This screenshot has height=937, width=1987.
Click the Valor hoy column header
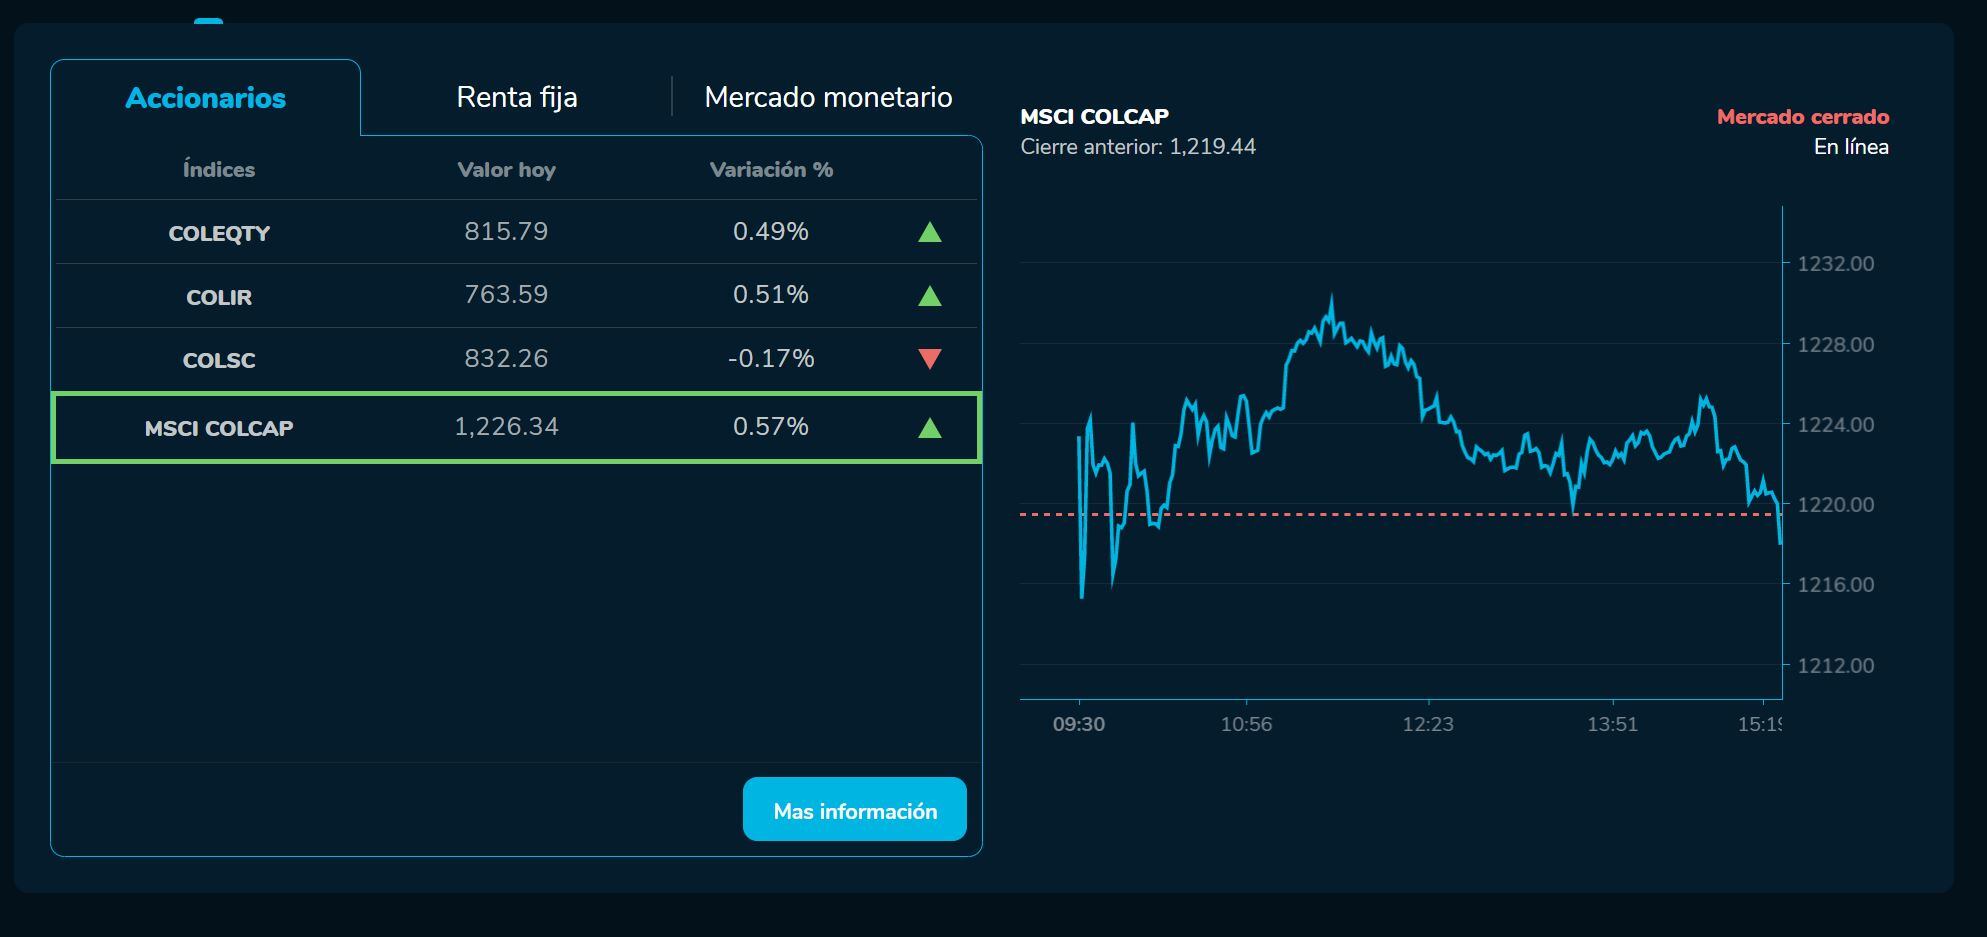[506, 170]
